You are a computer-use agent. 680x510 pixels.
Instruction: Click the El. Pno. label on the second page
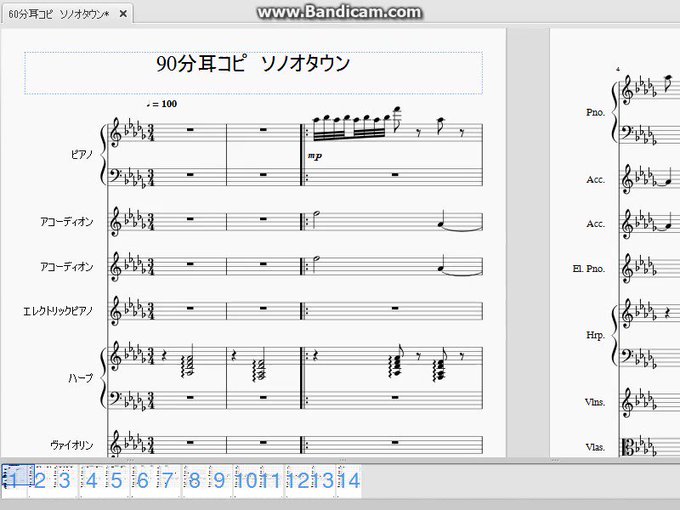588,268
